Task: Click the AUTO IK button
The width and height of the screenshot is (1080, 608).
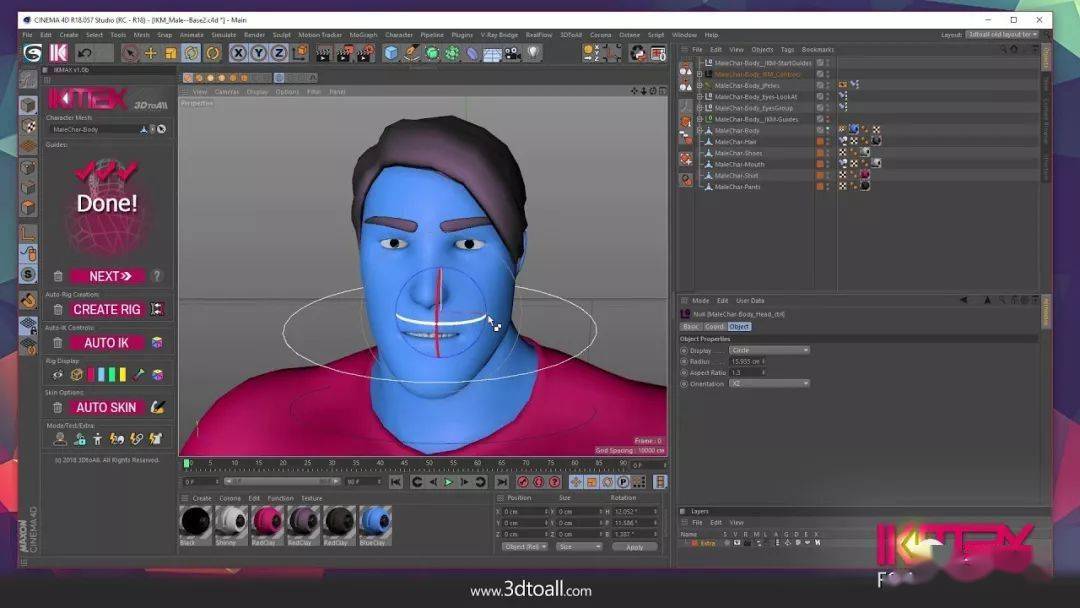Action: [106, 343]
